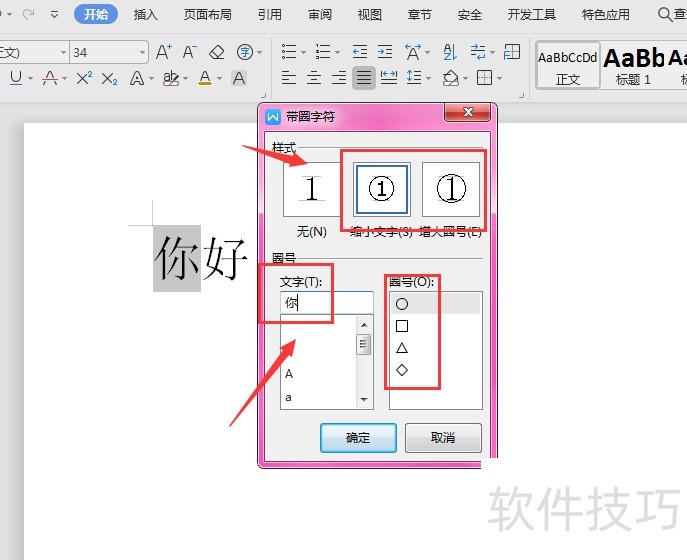Expand font color dropdown arrow
The width and height of the screenshot is (687, 560).
pos(219,79)
